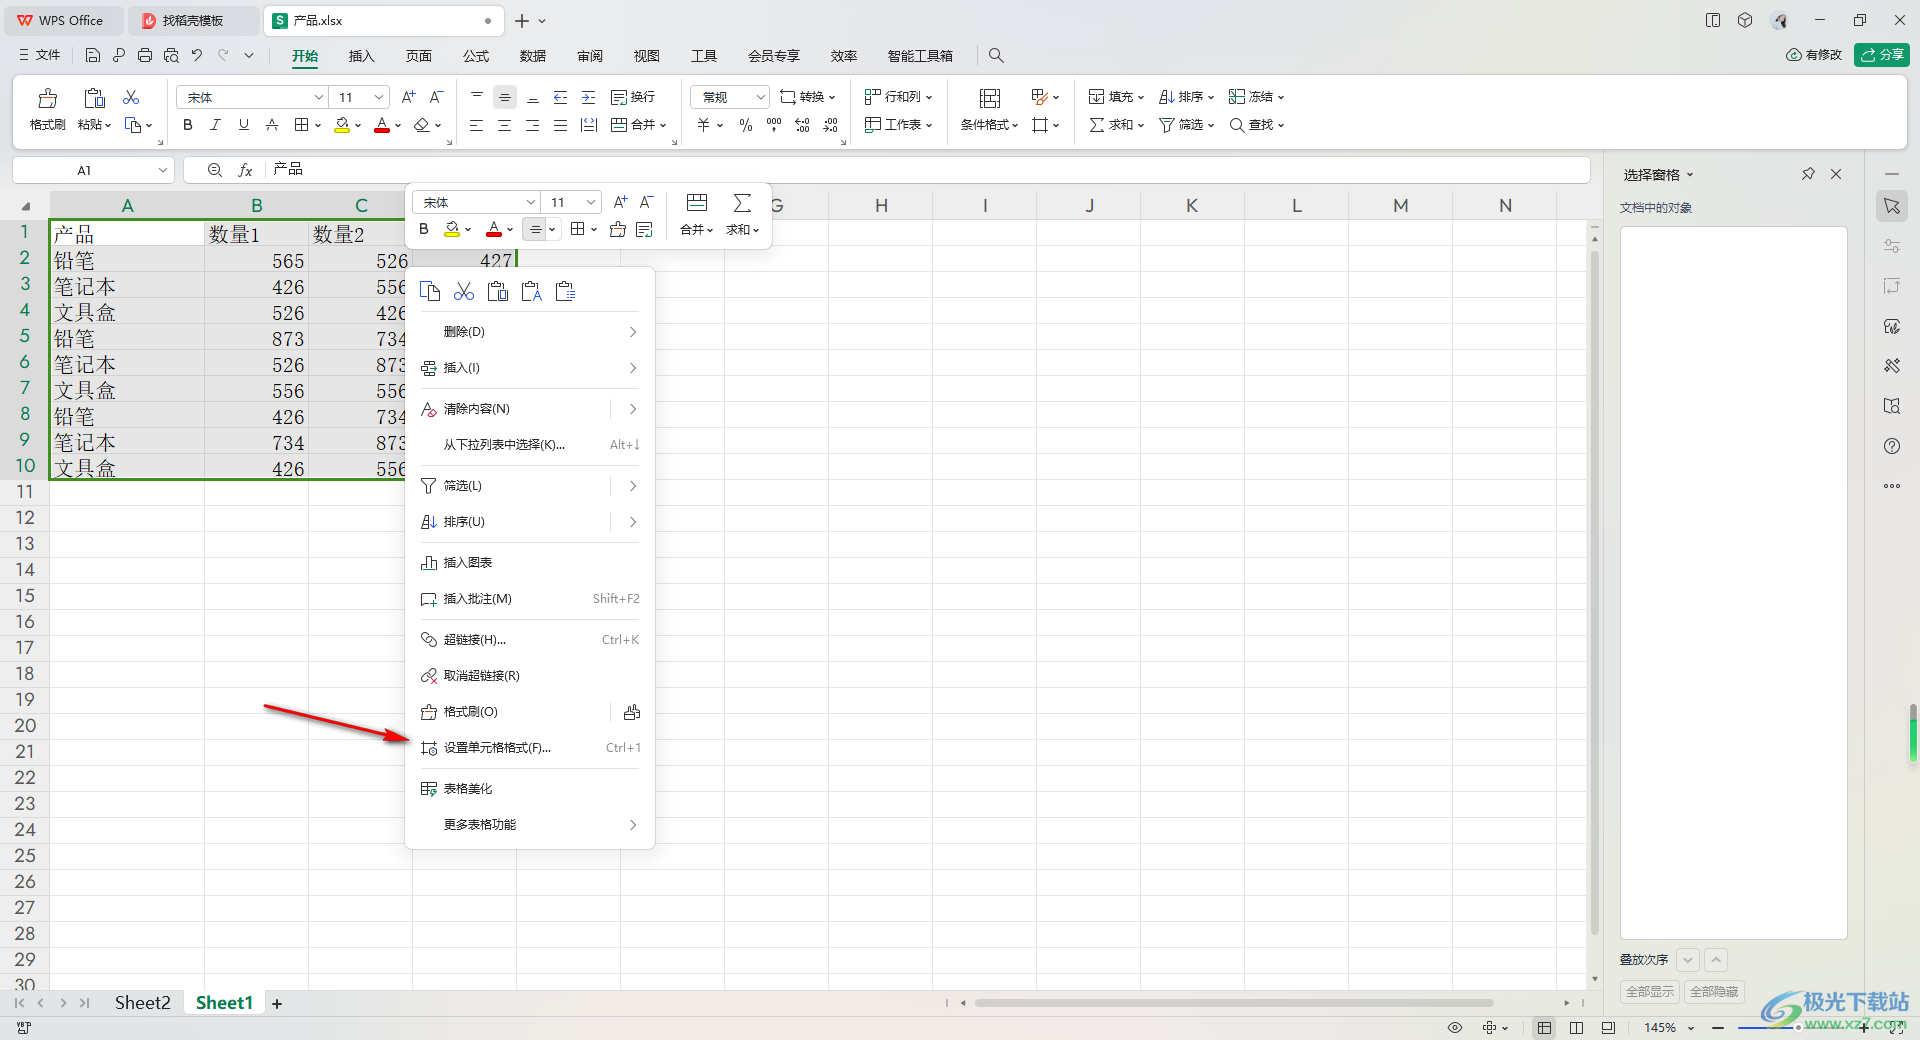Viewport: 1920px width, 1040px height.
Task: Switch to page layout view in status bar
Action: click(1577, 1027)
